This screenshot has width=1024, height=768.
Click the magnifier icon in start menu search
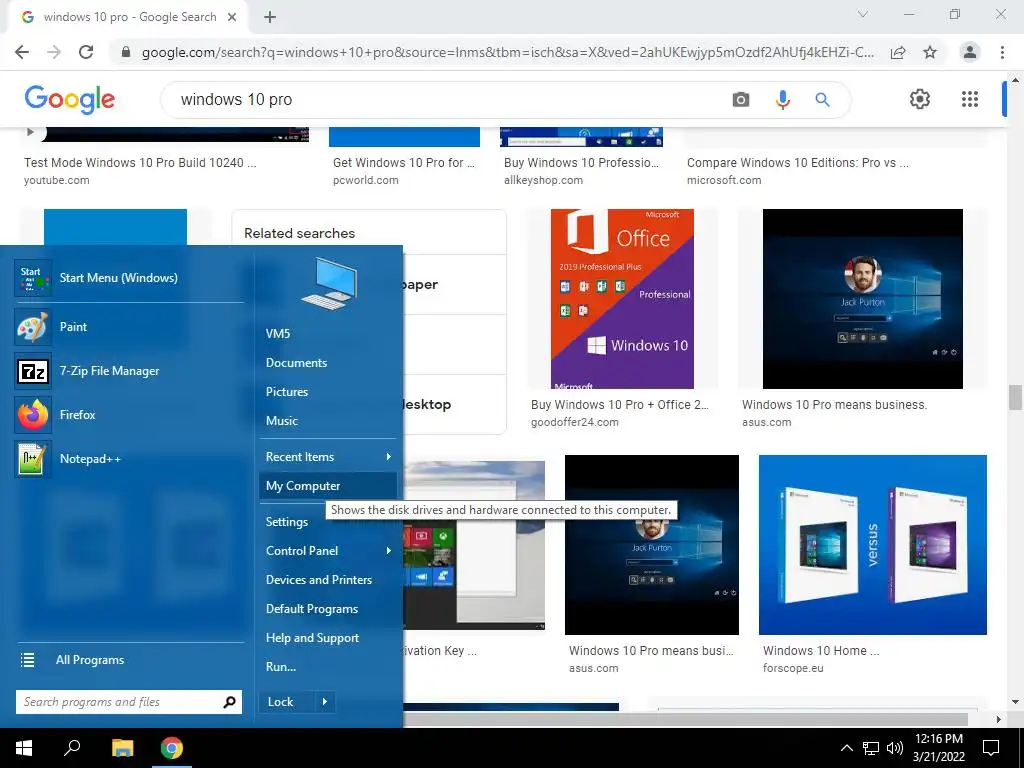(229, 702)
